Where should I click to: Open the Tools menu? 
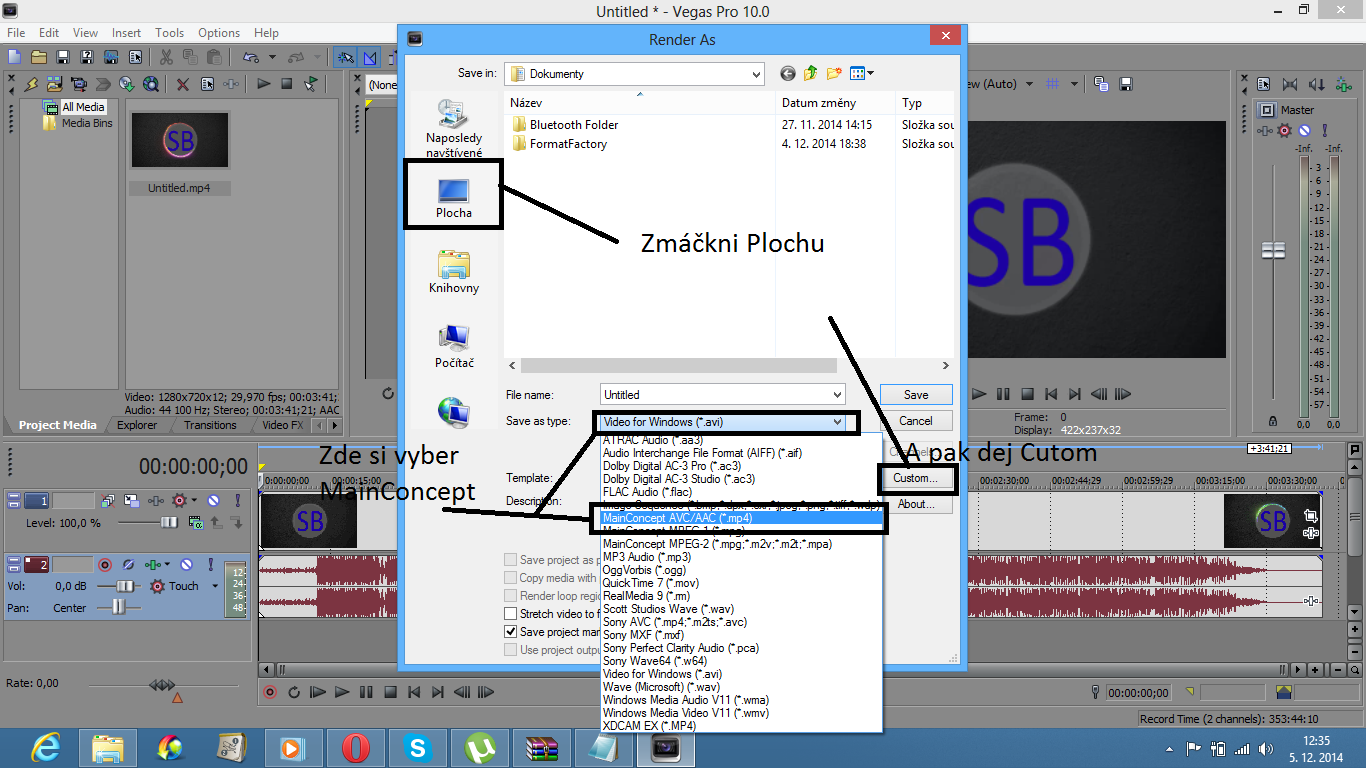coord(170,33)
